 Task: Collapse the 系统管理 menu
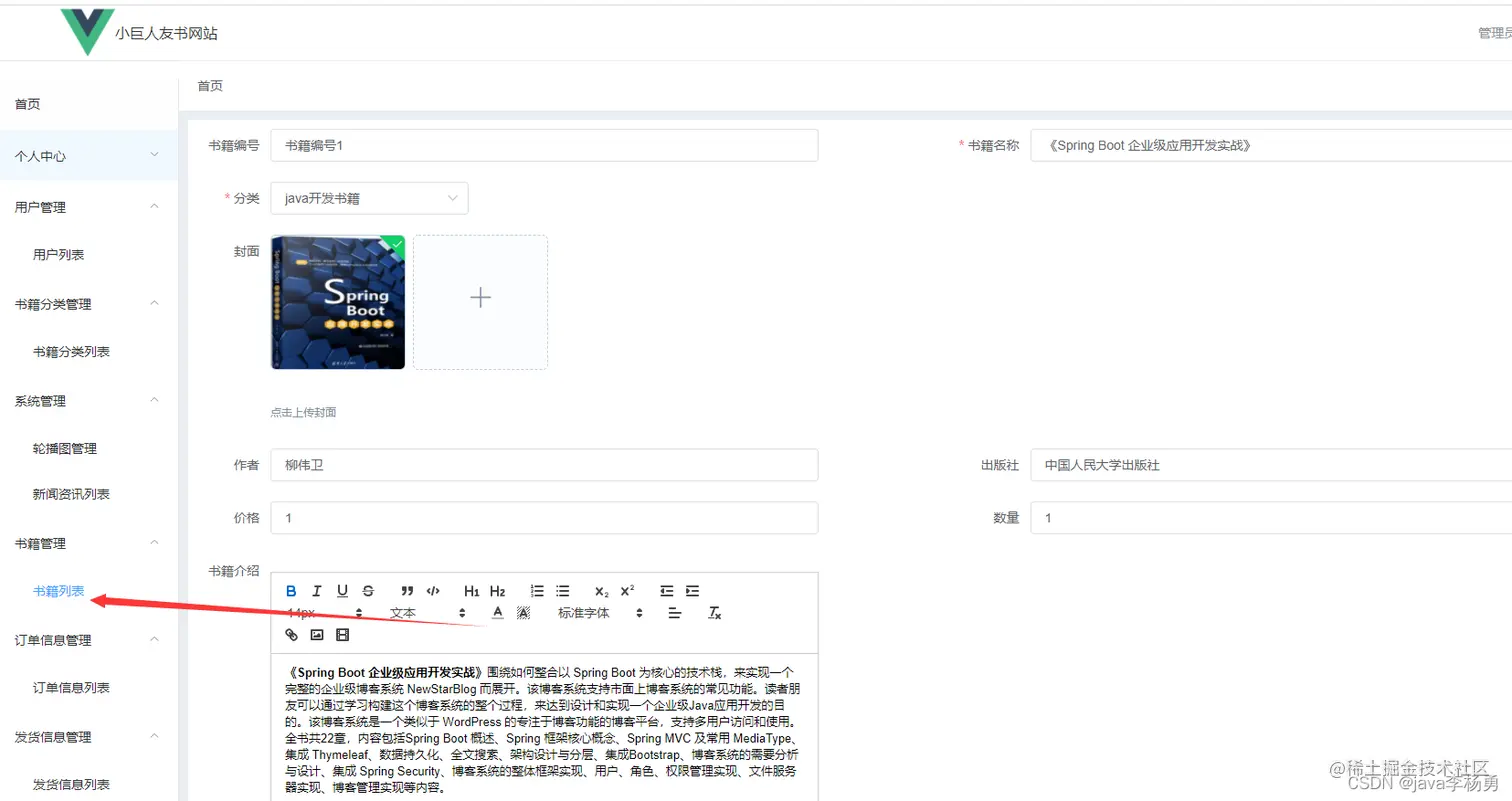tap(89, 401)
